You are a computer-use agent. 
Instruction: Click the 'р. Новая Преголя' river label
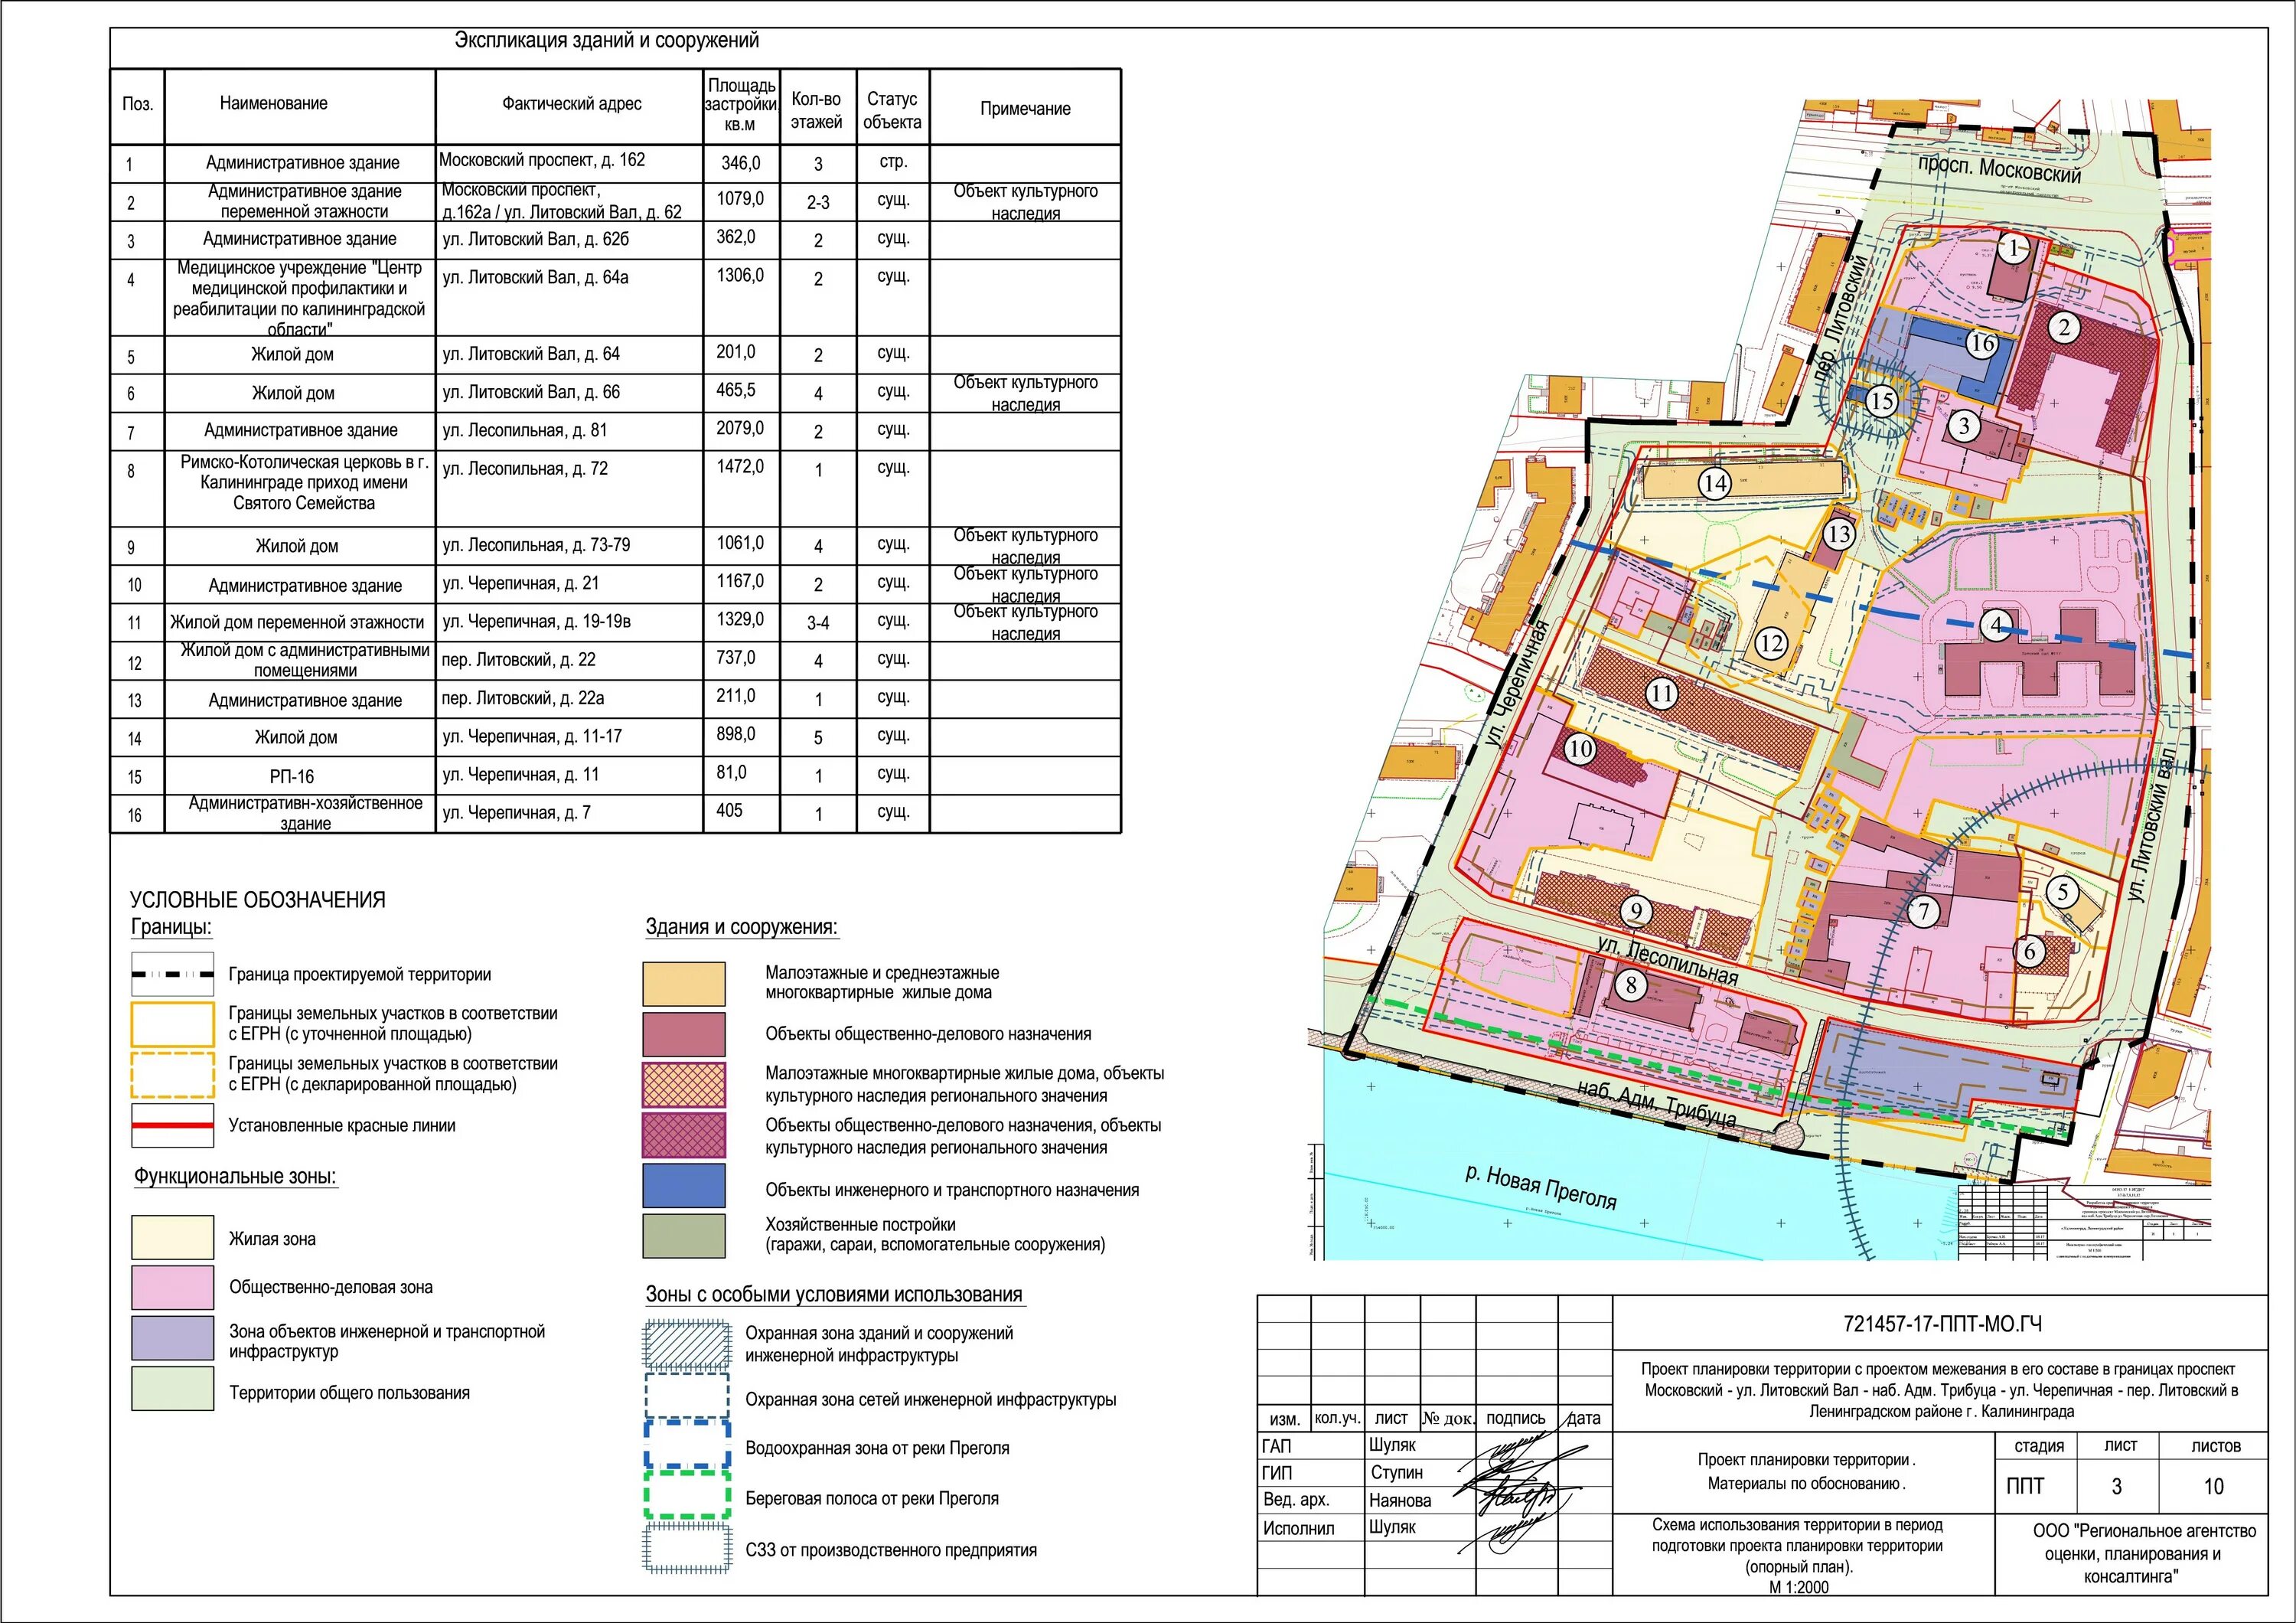coord(1541,1187)
